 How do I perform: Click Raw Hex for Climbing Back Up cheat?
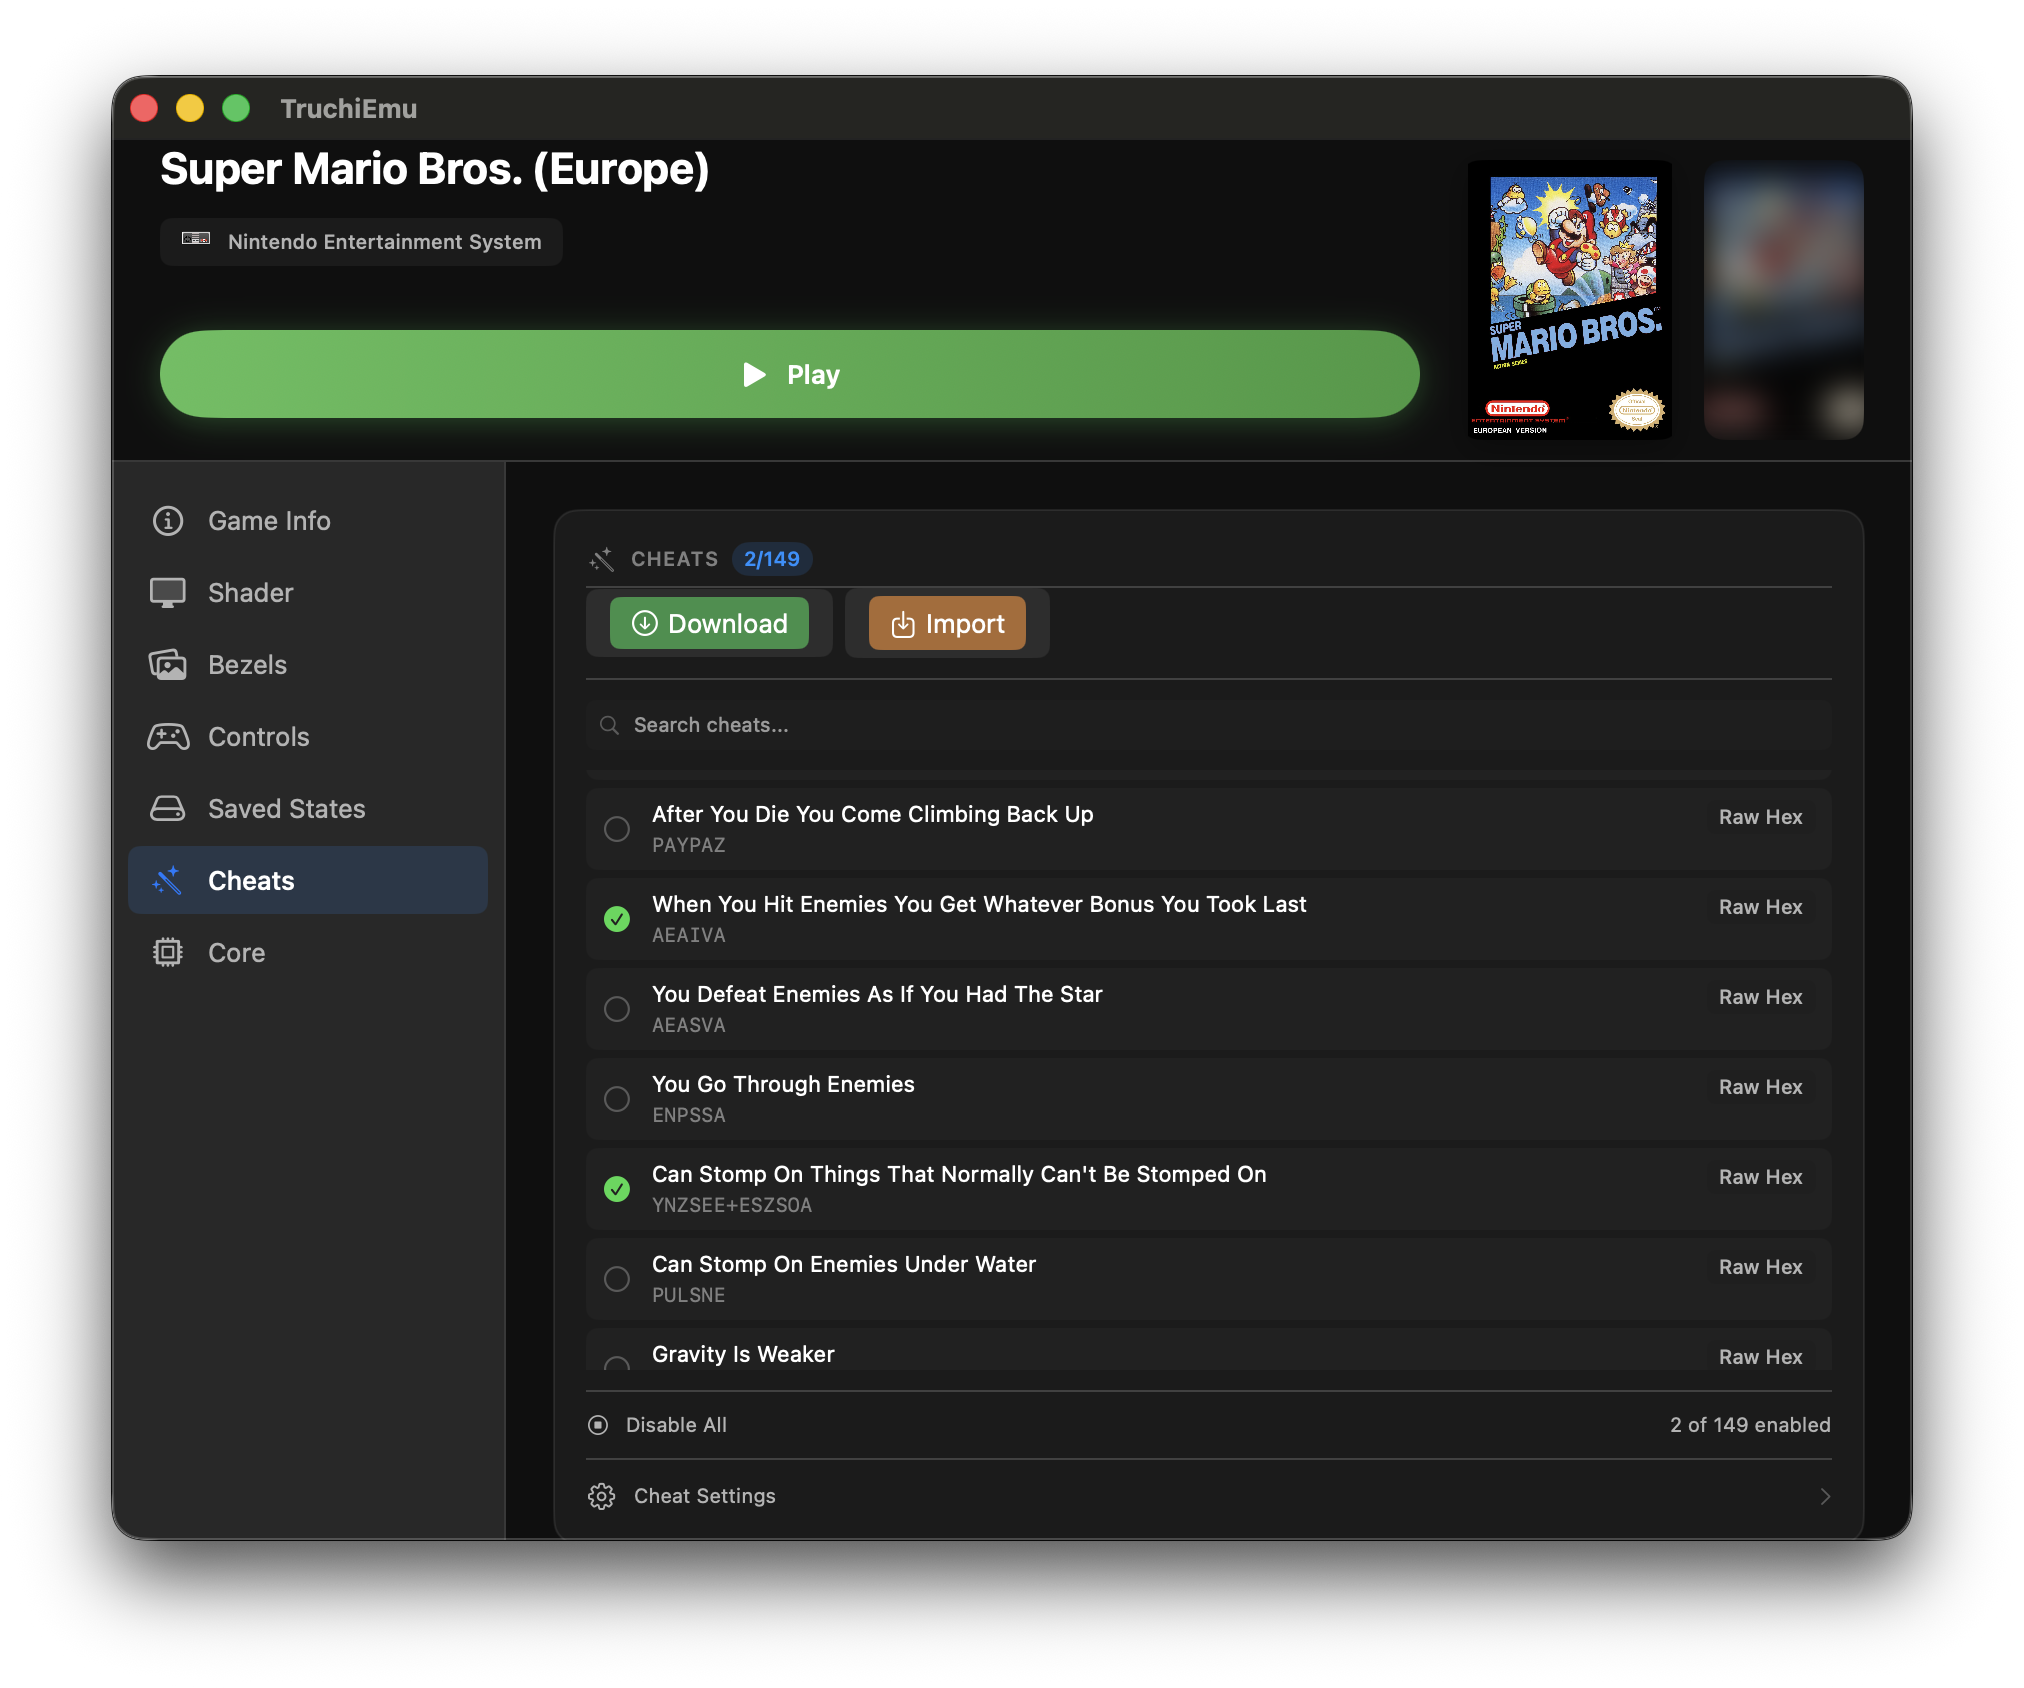1760,817
